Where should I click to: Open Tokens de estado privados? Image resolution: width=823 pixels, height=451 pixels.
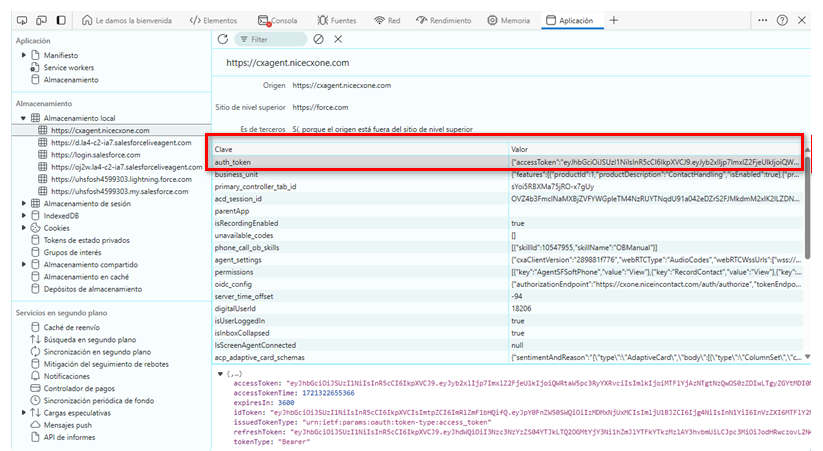(87, 240)
